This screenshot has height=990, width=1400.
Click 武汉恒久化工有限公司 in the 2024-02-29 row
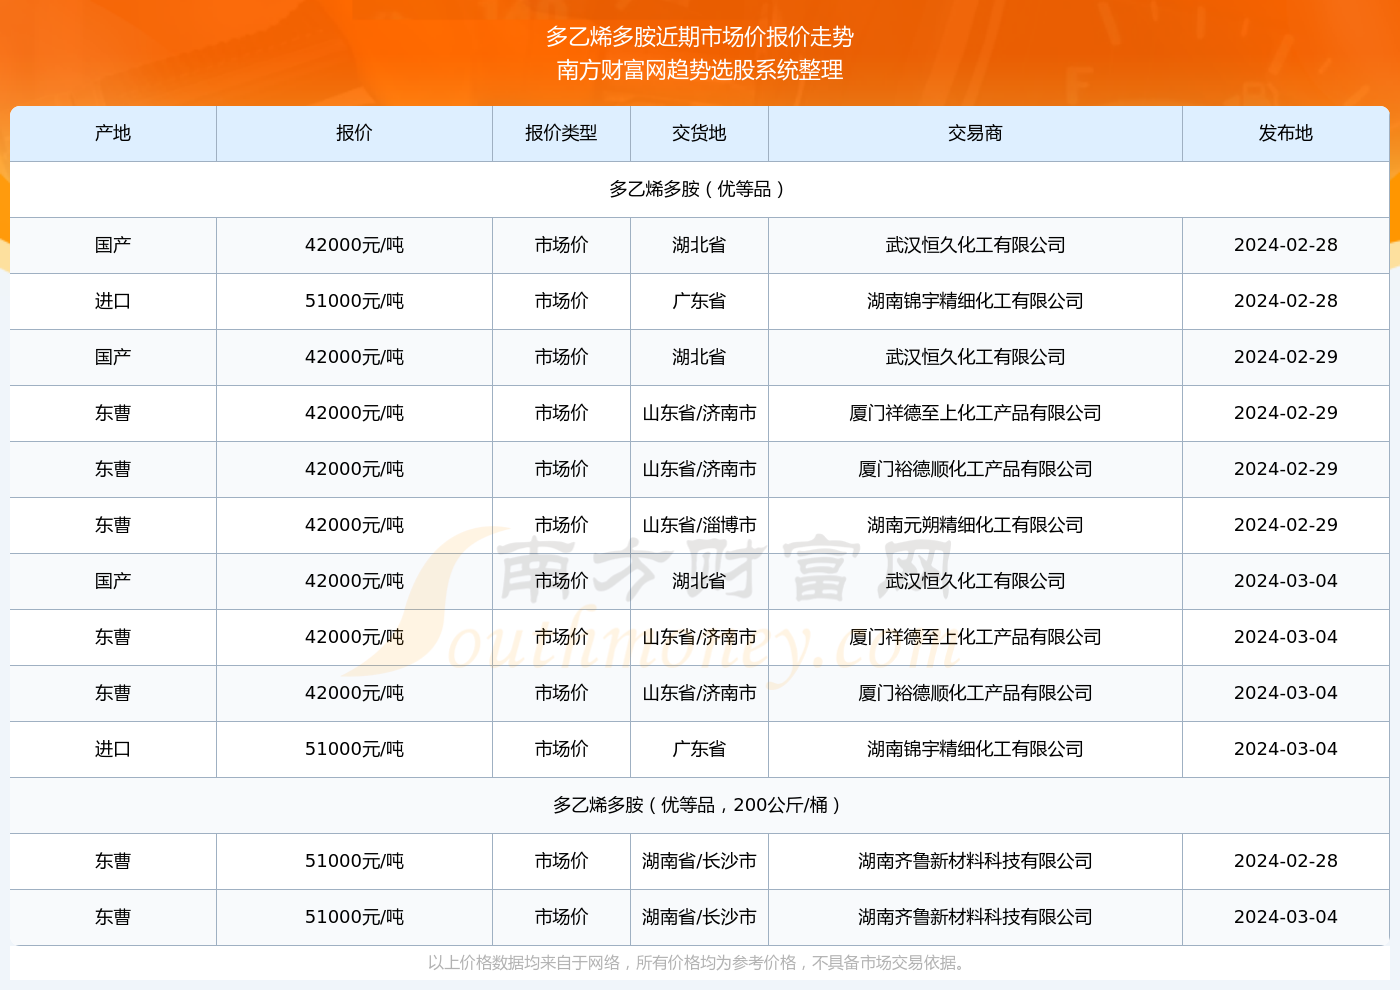point(975,357)
